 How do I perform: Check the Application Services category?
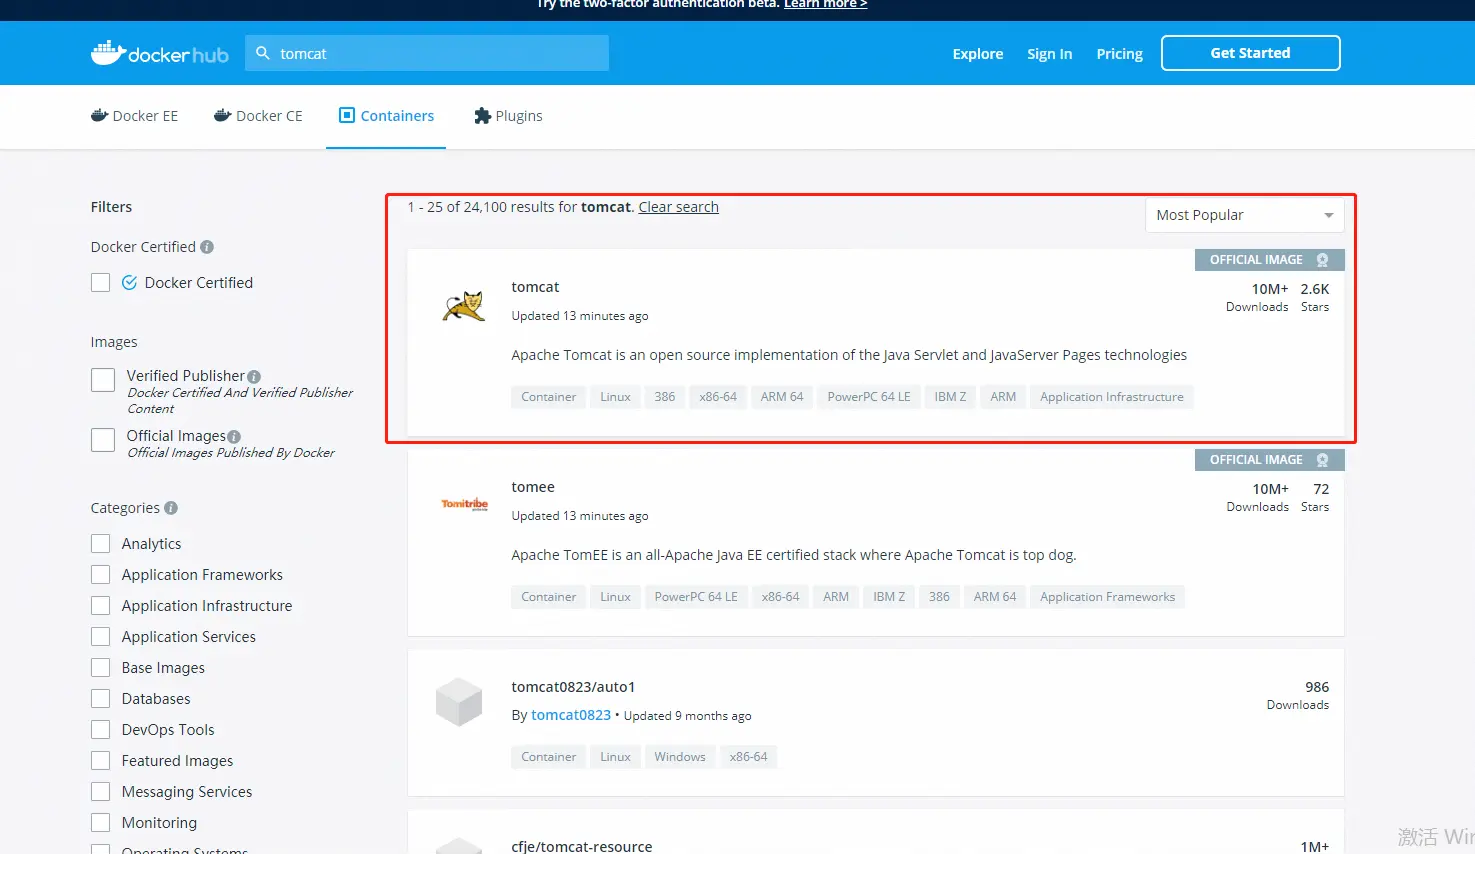(100, 637)
